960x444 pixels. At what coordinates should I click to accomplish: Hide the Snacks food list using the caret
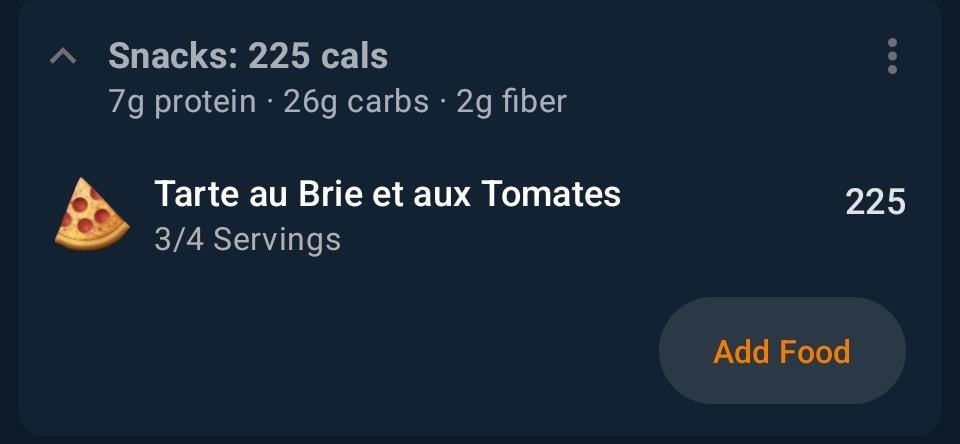pyautogui.click(x=63, y=57)
